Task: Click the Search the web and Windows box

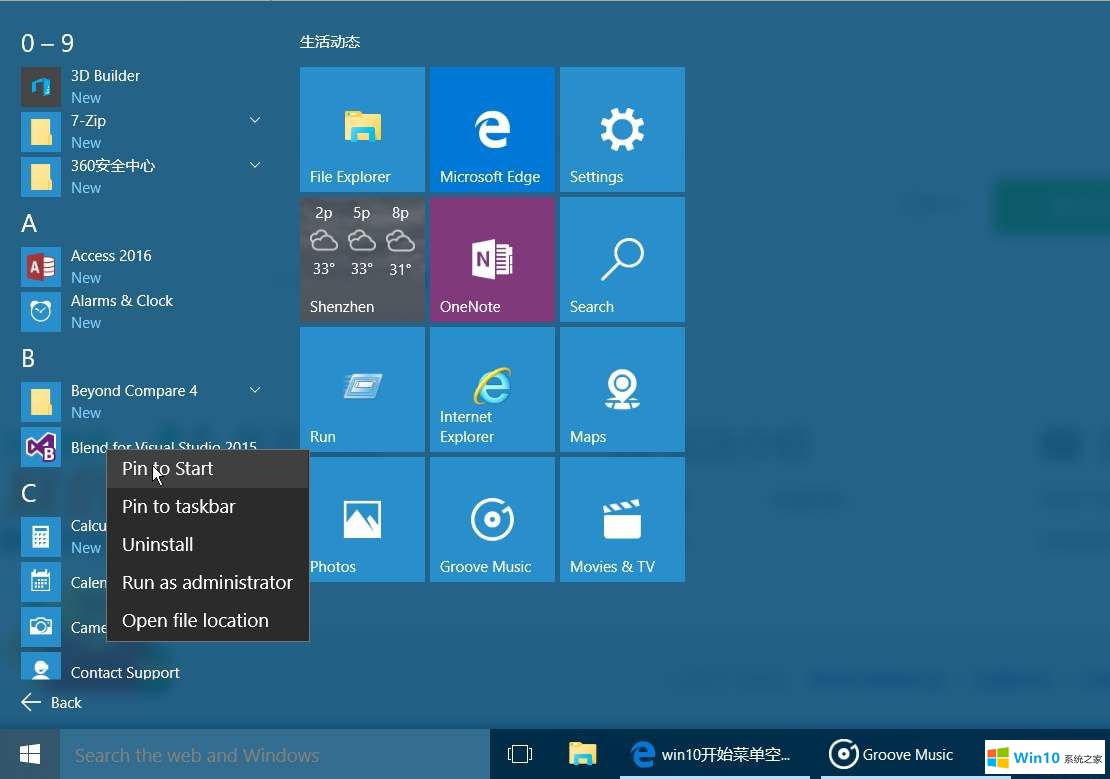Action: tap(275, 755)
